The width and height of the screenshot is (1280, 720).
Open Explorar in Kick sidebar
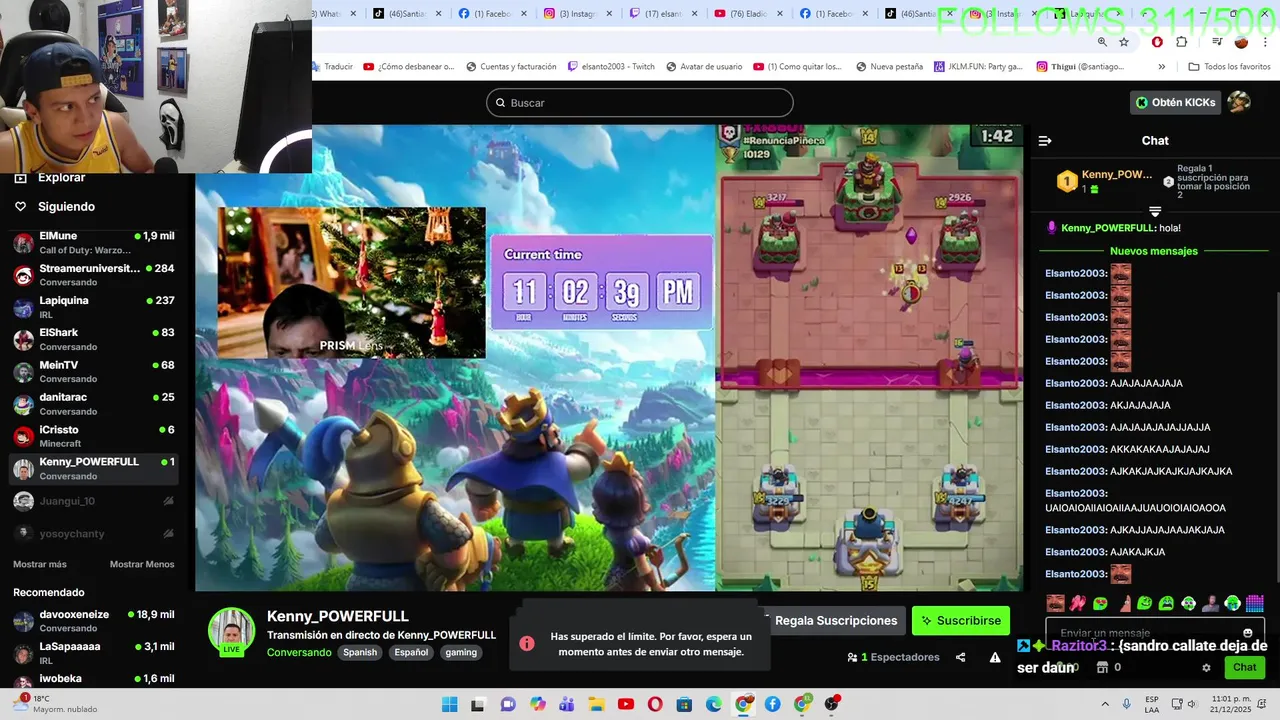pos(50,178)
